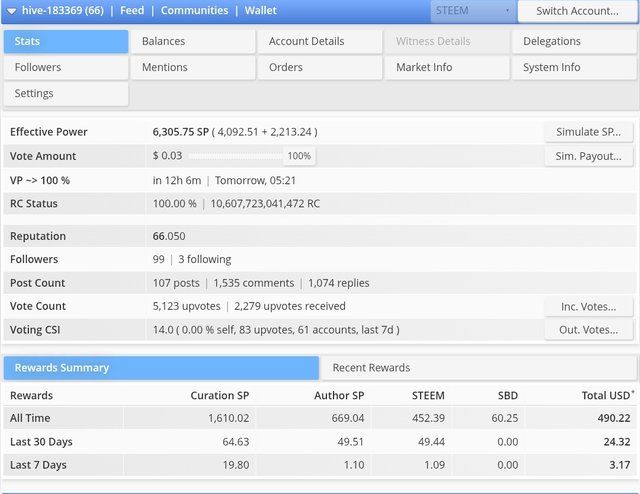Screen dimensions: 640x494
Task: Select the Last 7 Days total 3.17
Action: tap(620, 465)
